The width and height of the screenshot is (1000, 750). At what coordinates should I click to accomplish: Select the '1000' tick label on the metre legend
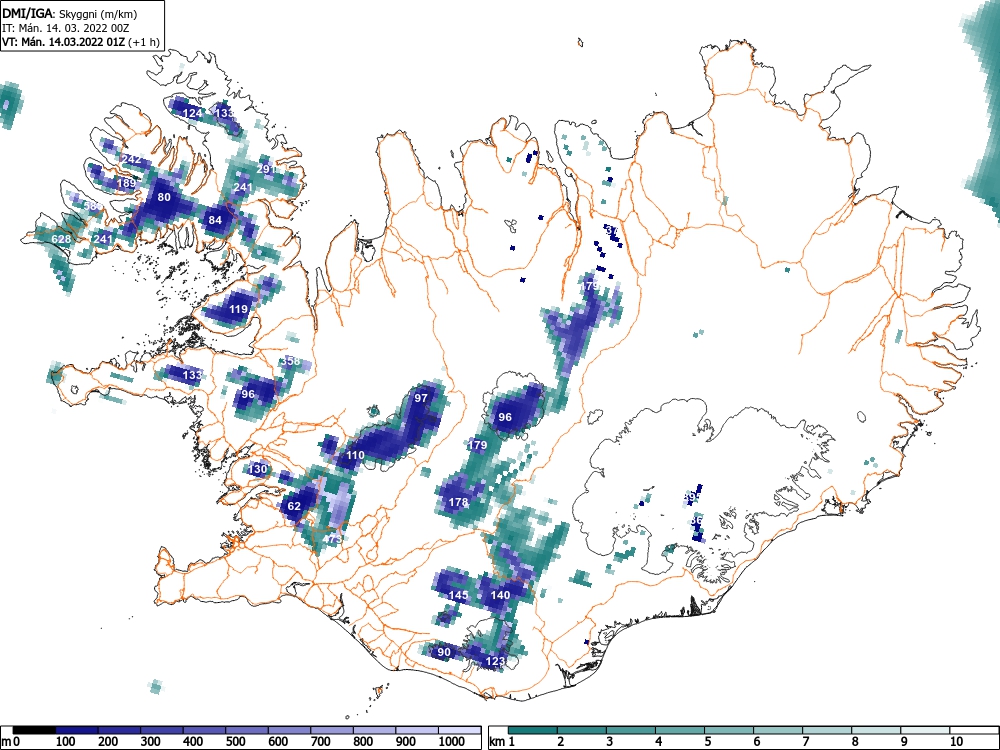pyautogui.click(x=452, y=742)
